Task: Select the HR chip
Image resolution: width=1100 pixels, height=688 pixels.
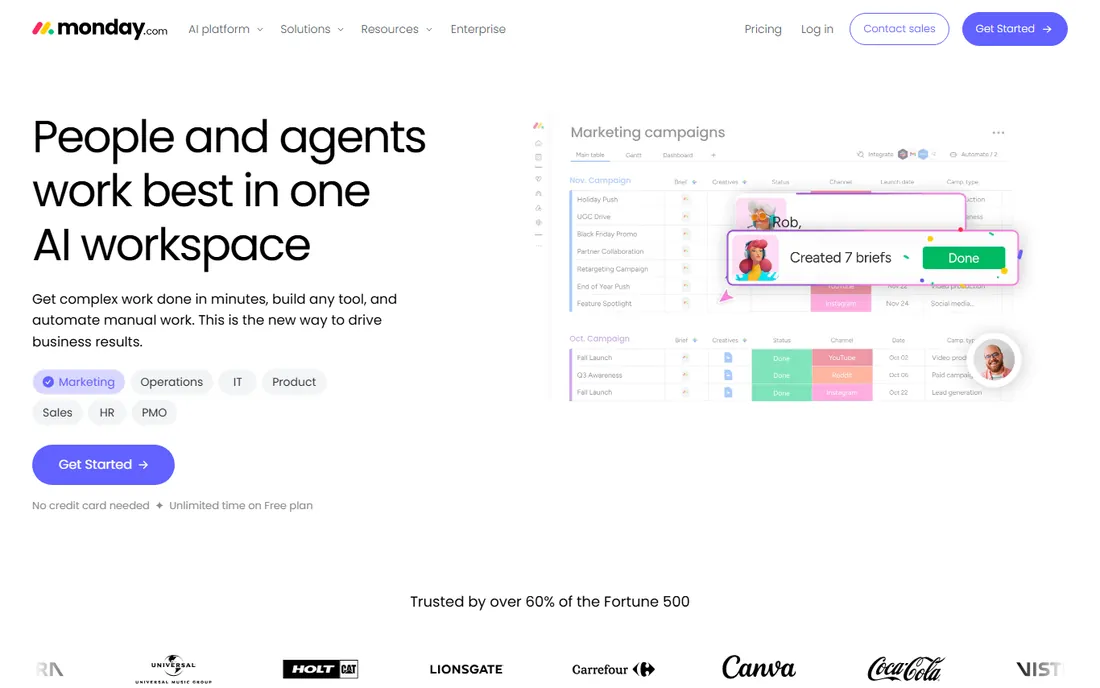Action: point(107,413)
